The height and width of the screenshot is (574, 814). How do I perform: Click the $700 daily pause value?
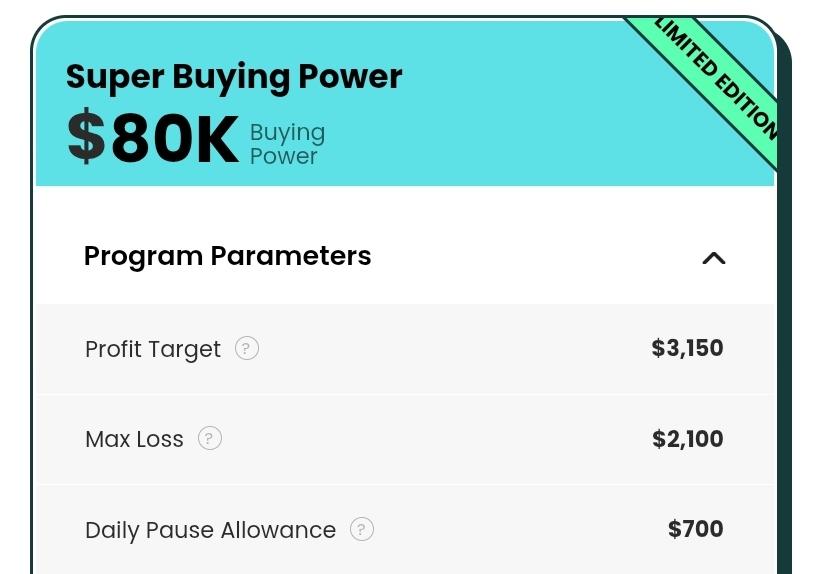695,529
